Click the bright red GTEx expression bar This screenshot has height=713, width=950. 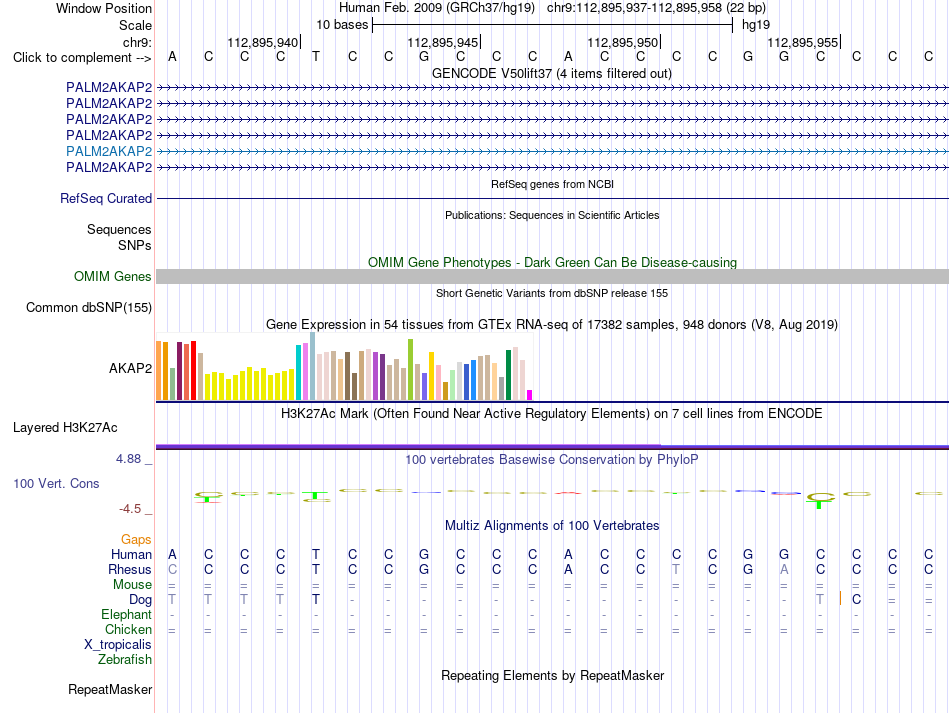click(x=193, y=370)
